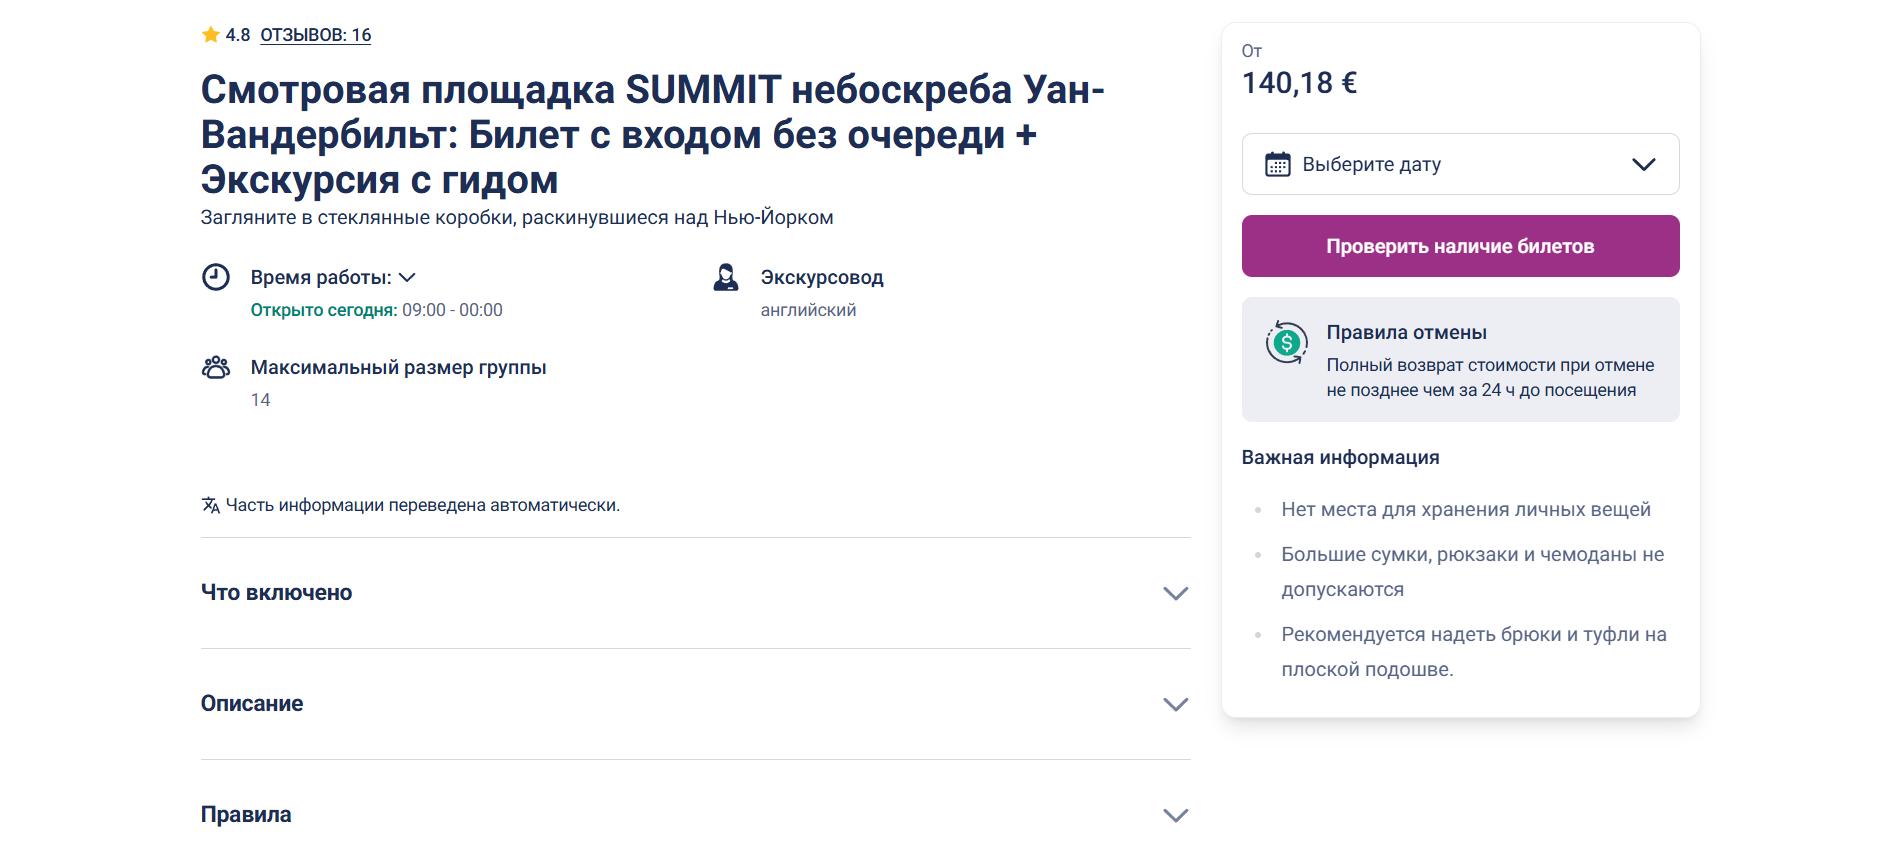Screen dimensions: 1899x849
Task: Click the tour guide person icon
Action: [x=726, y=277]
